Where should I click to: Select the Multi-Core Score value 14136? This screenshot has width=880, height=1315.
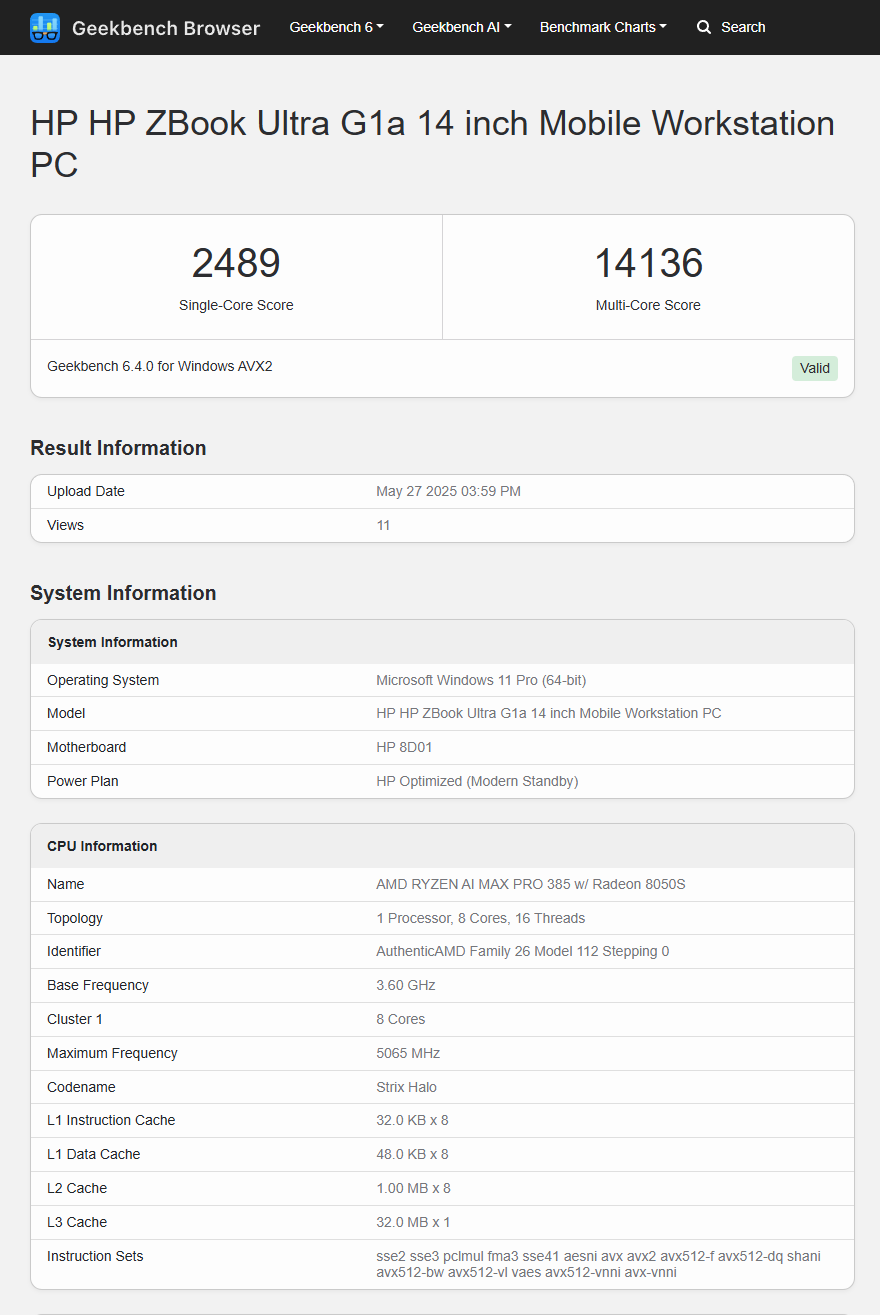tap(648, 263)
